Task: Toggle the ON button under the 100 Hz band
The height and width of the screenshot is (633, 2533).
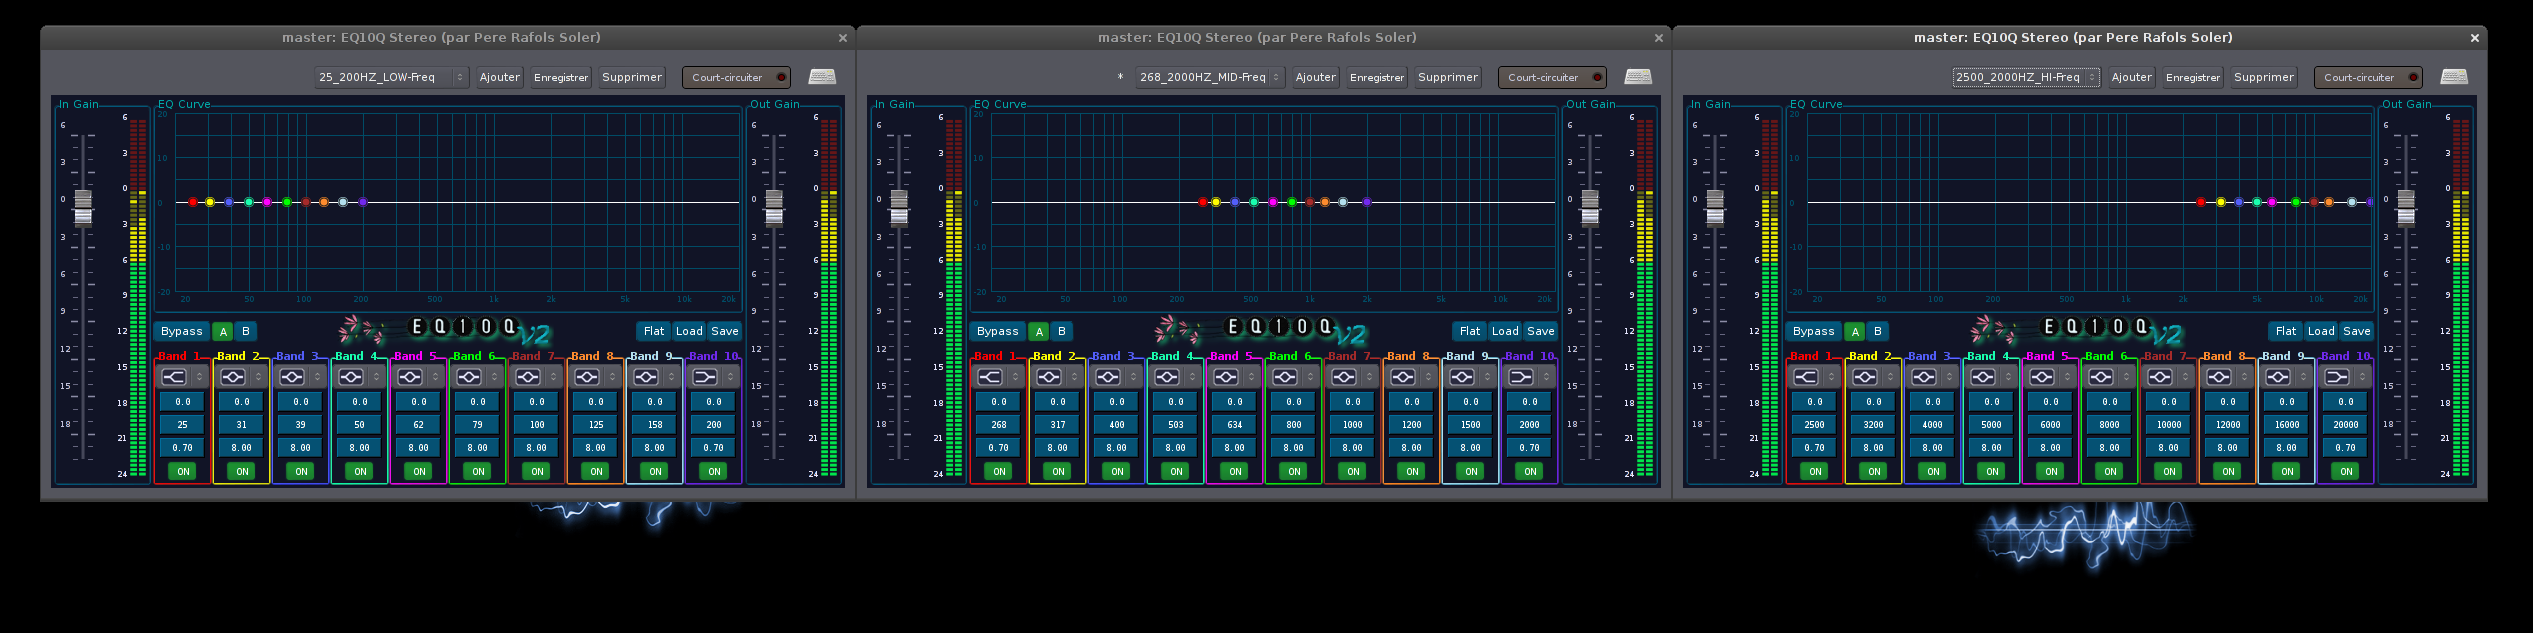Action: [x=537, y=471]
